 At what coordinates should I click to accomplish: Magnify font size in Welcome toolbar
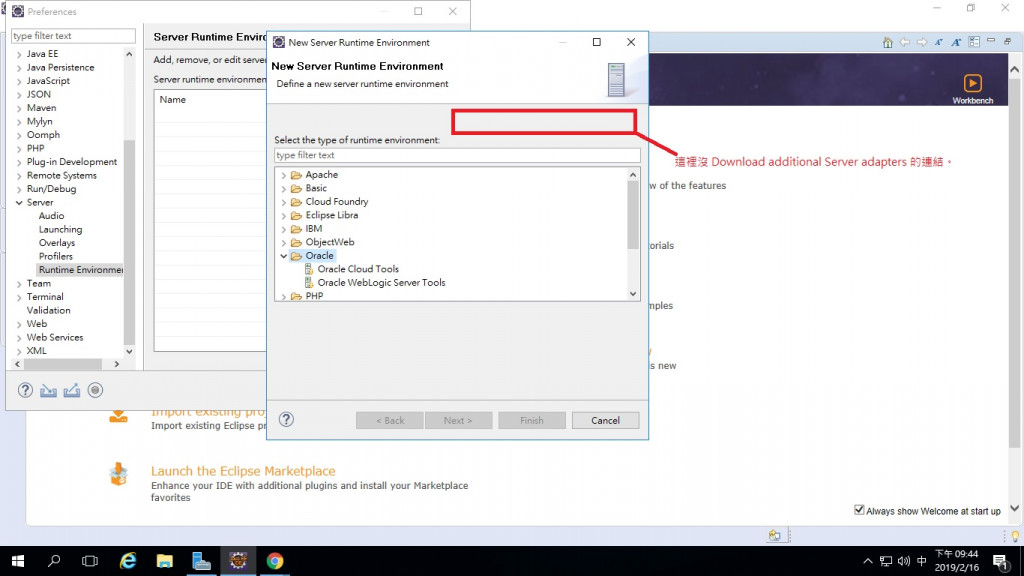(x=956, y=42)
